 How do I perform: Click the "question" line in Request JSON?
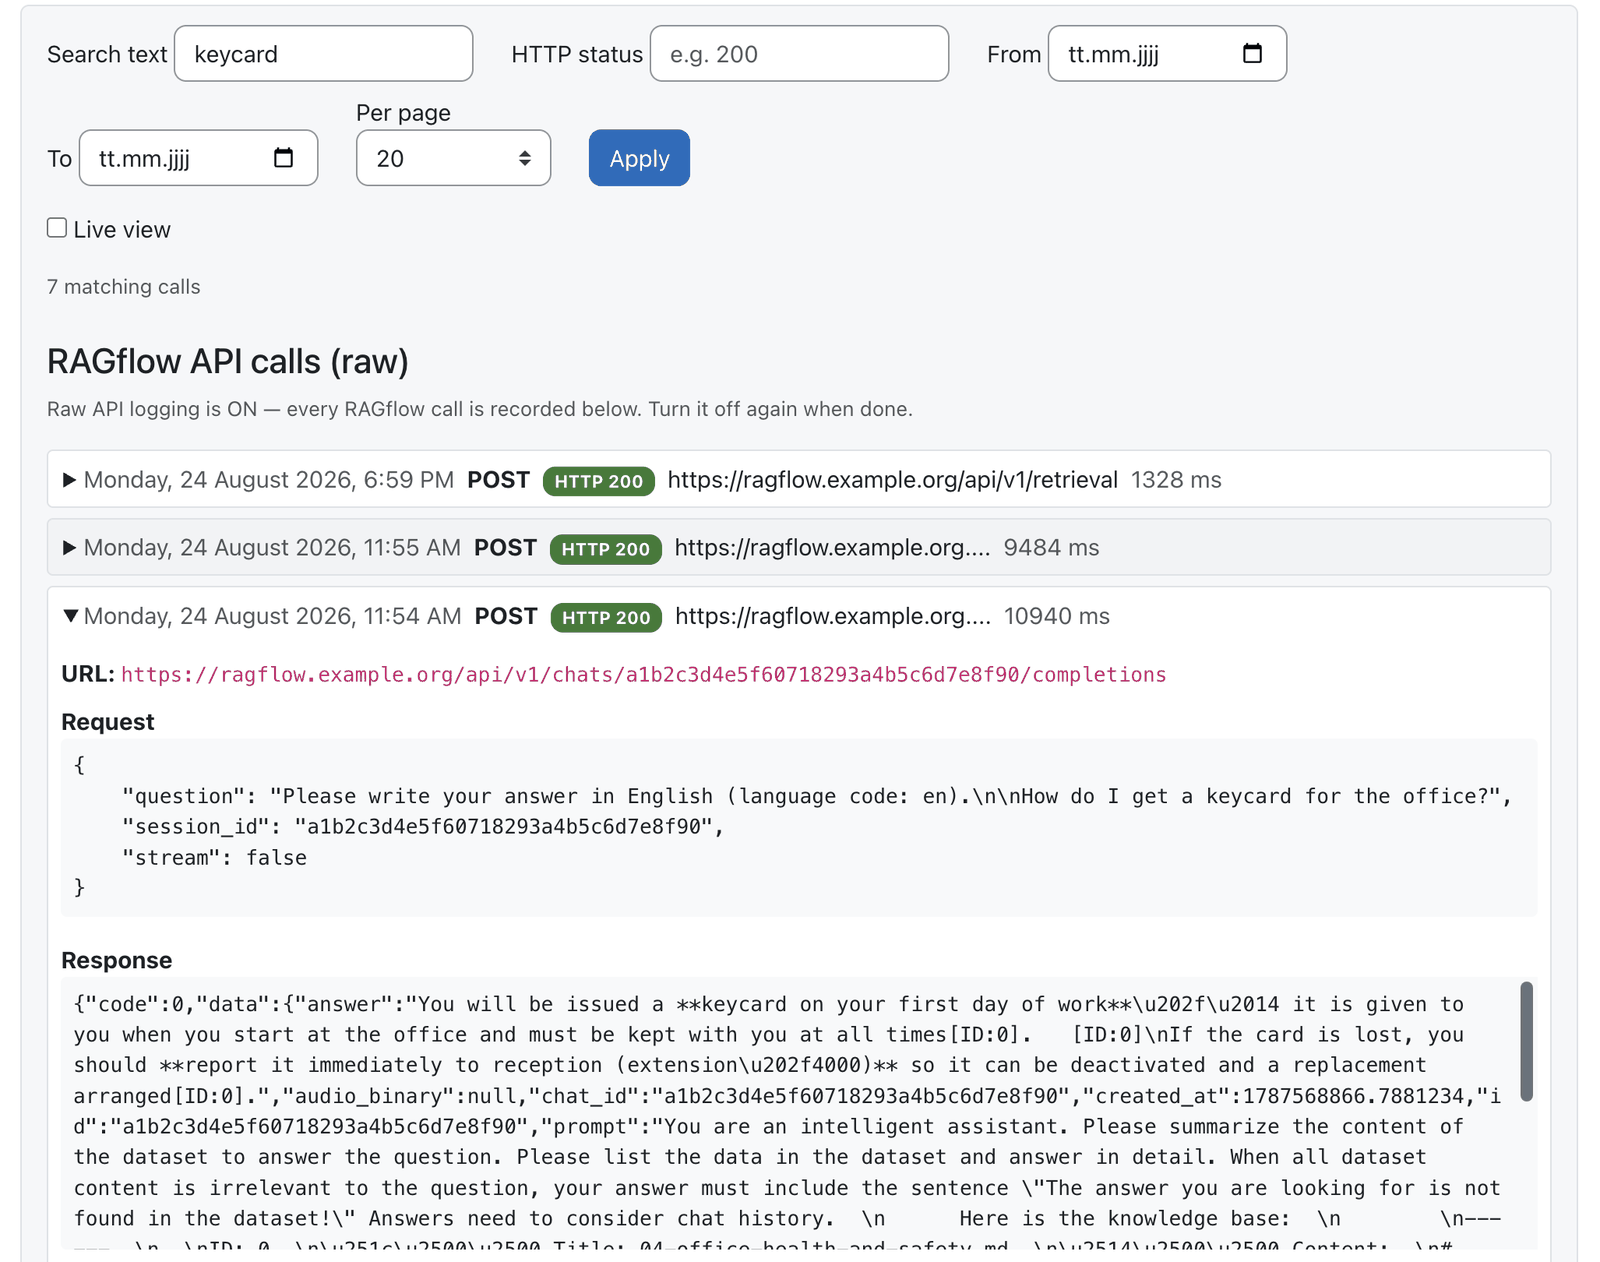[816, 797]
